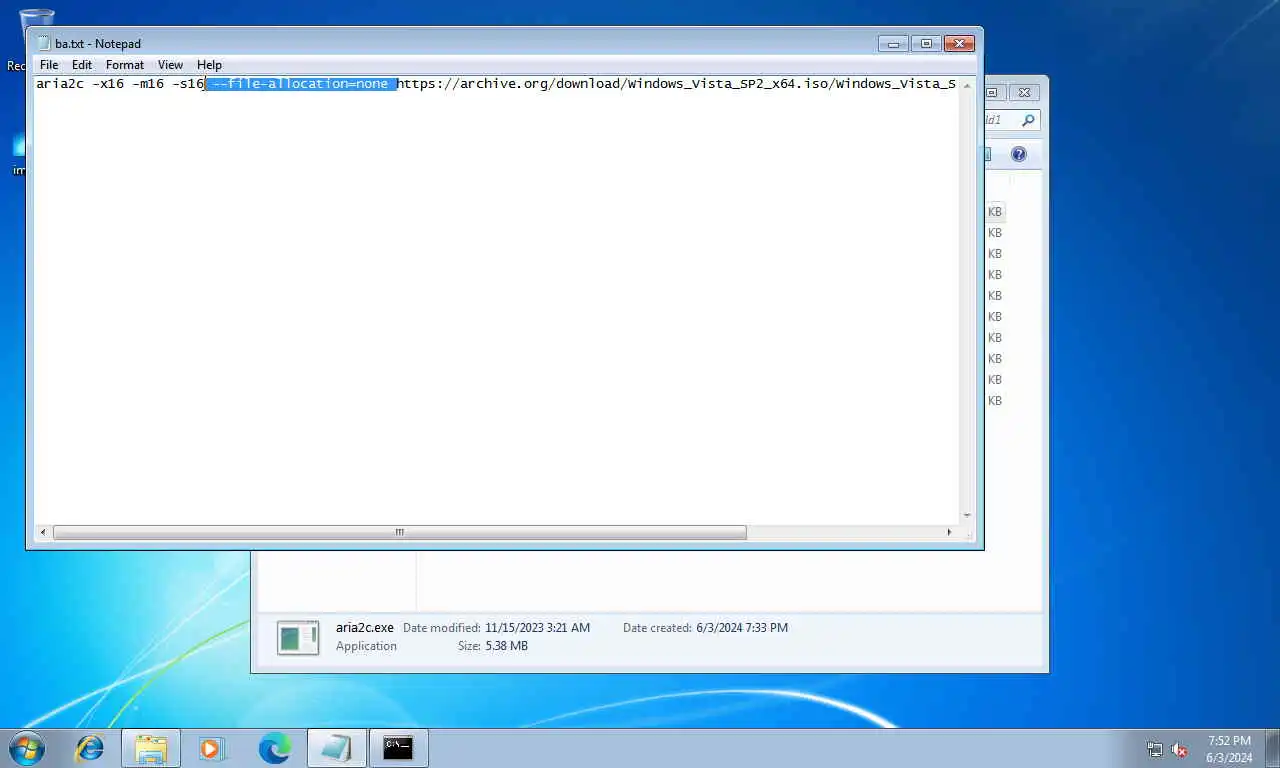Open the Edit menu in Notepad
1280x768 pixels.
pos(82,65)
